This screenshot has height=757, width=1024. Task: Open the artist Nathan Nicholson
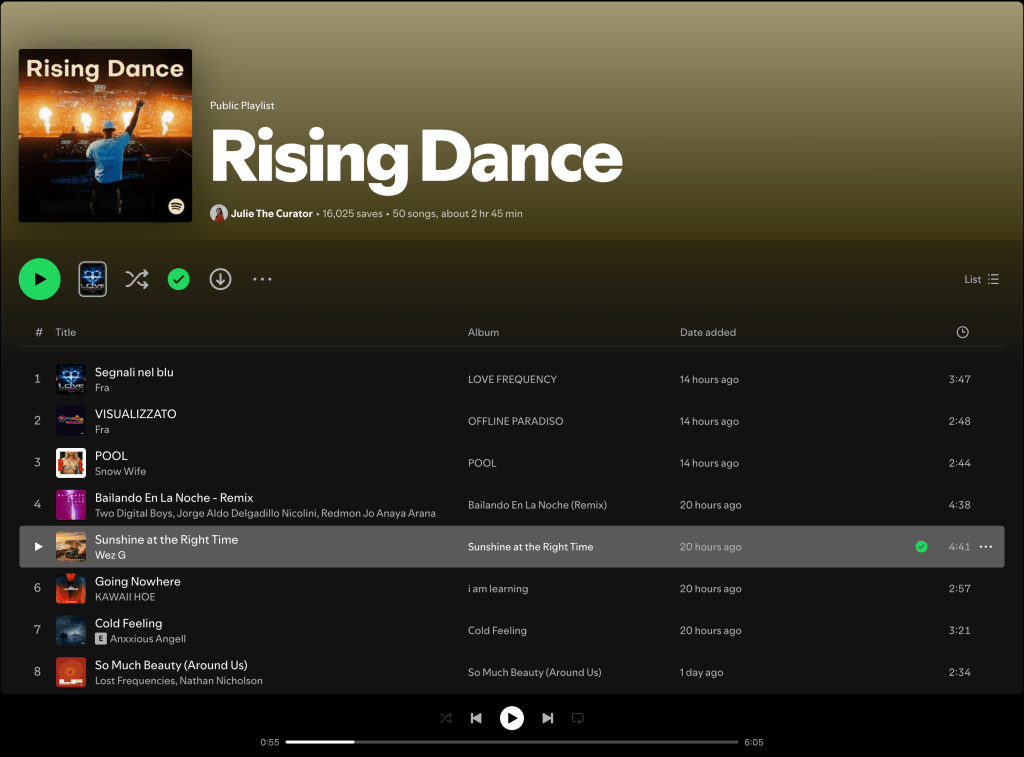click(x=221, y=680)
